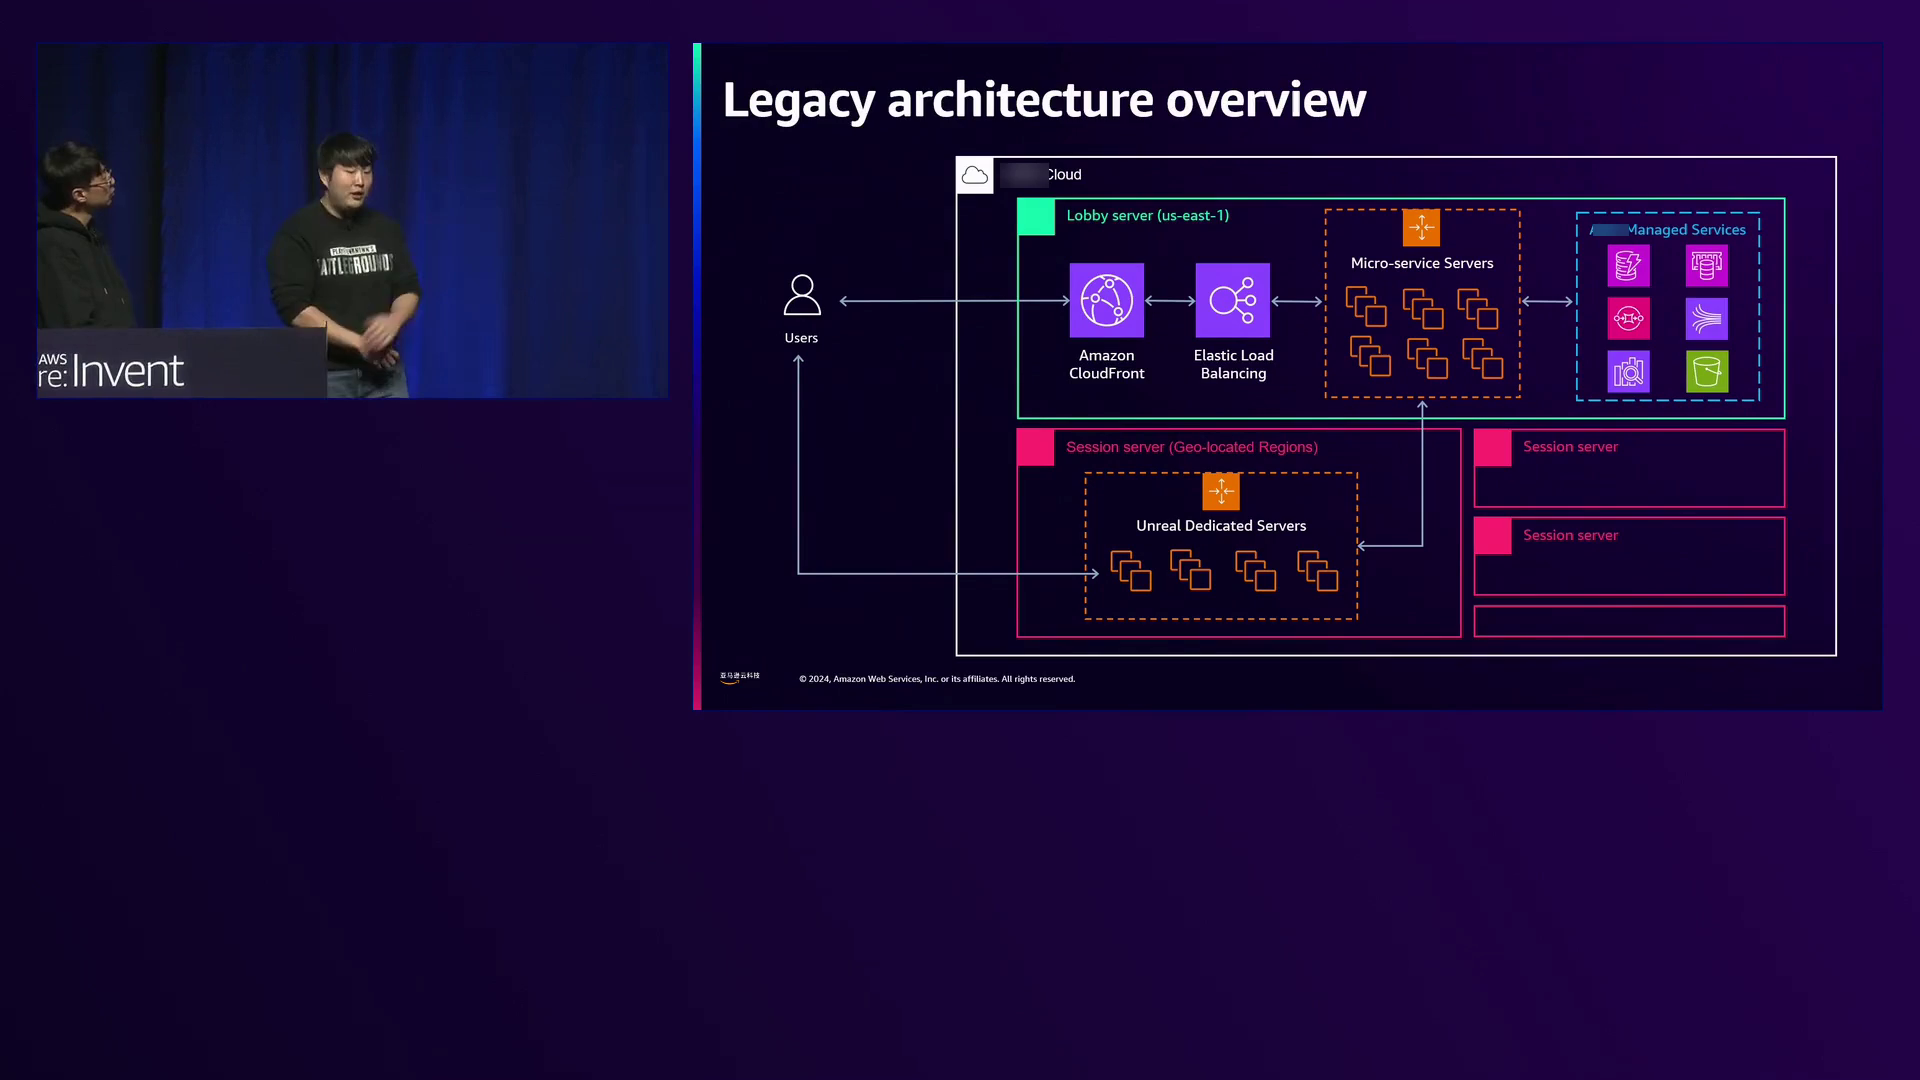Click the "Amazon CloudFront" text label
Screen dimensions: 1920x1080
[1106, 364]
